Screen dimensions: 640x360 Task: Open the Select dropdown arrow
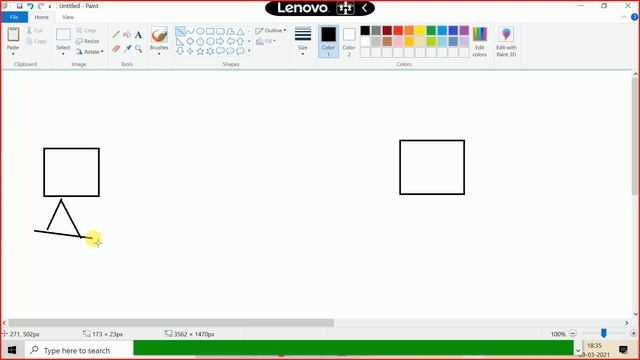pos(63,54)
